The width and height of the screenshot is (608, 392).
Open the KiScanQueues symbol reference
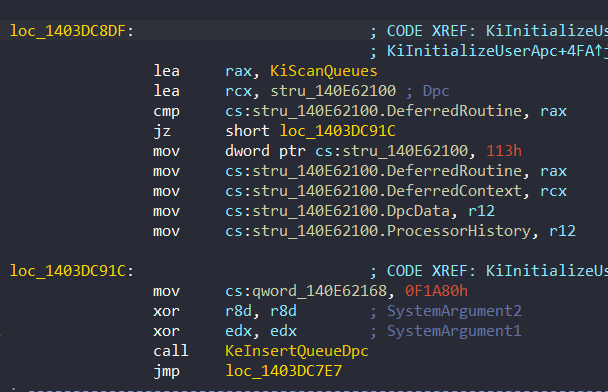click(324, 71)
